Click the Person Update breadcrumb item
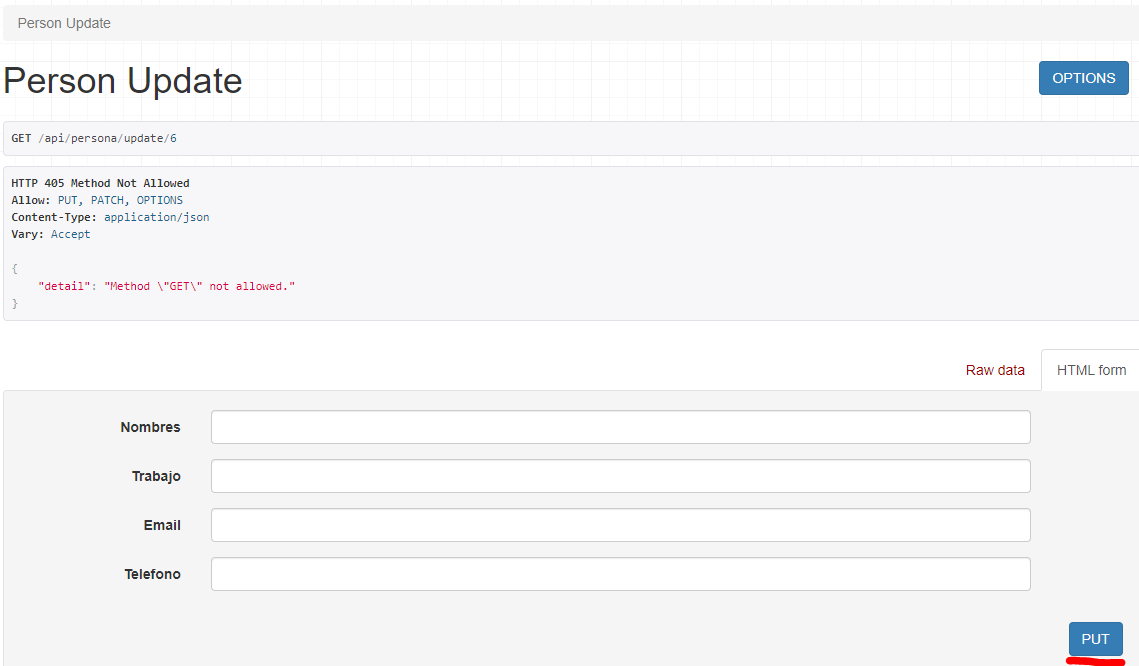This screenshot has height=666, width=1139. [x=64, y=23]
